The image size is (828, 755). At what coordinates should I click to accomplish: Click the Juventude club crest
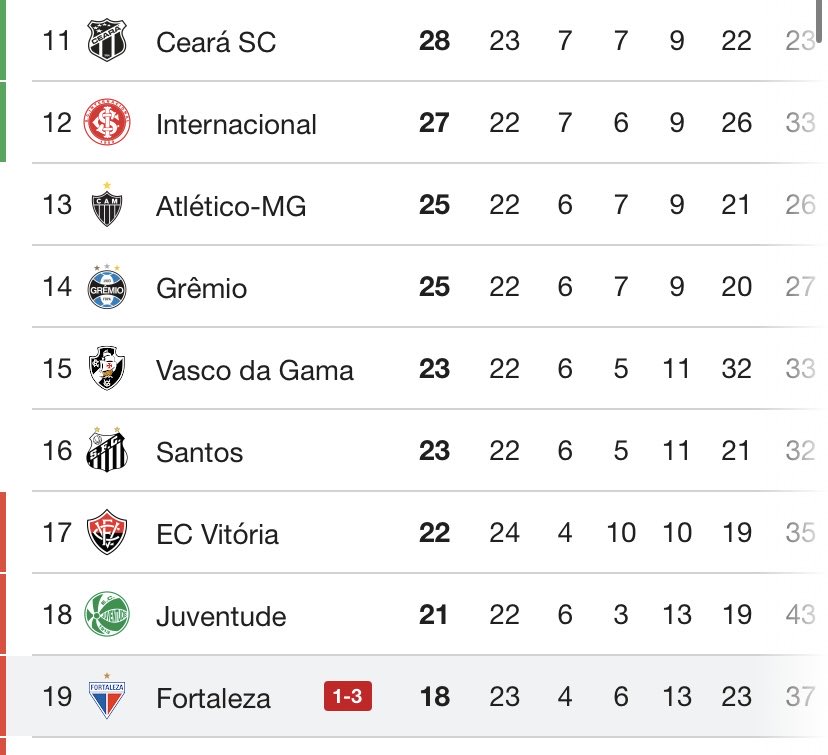[x=105, y=615]
